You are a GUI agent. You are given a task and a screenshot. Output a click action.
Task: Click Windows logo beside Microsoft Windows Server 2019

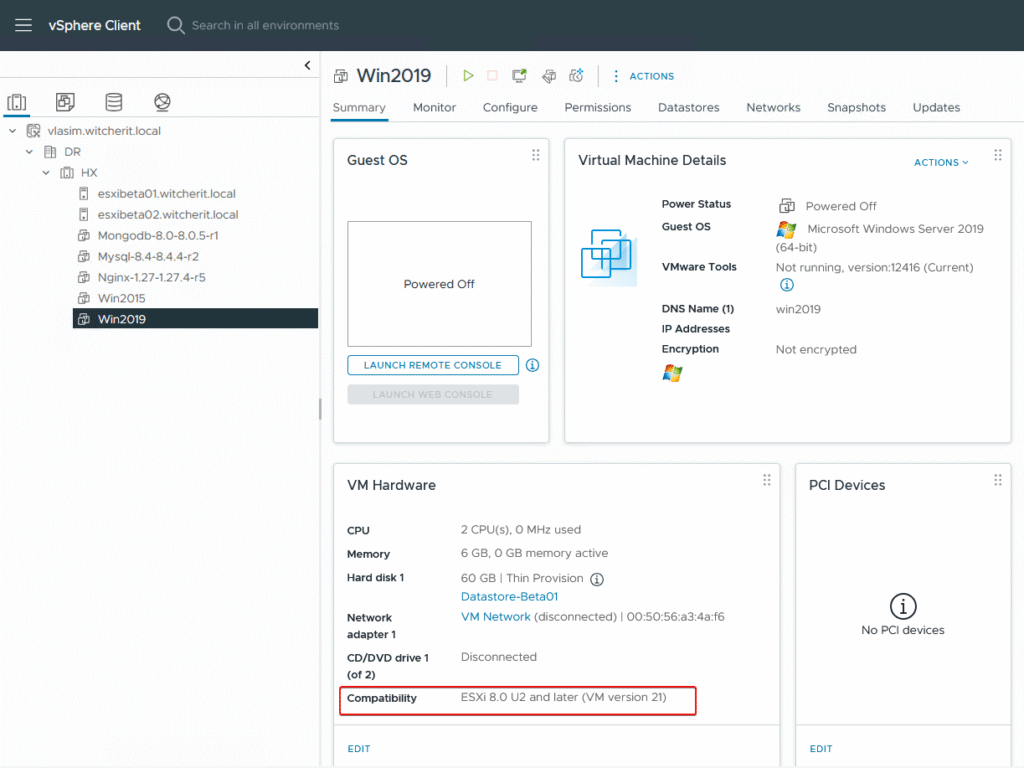pos(786,230)
